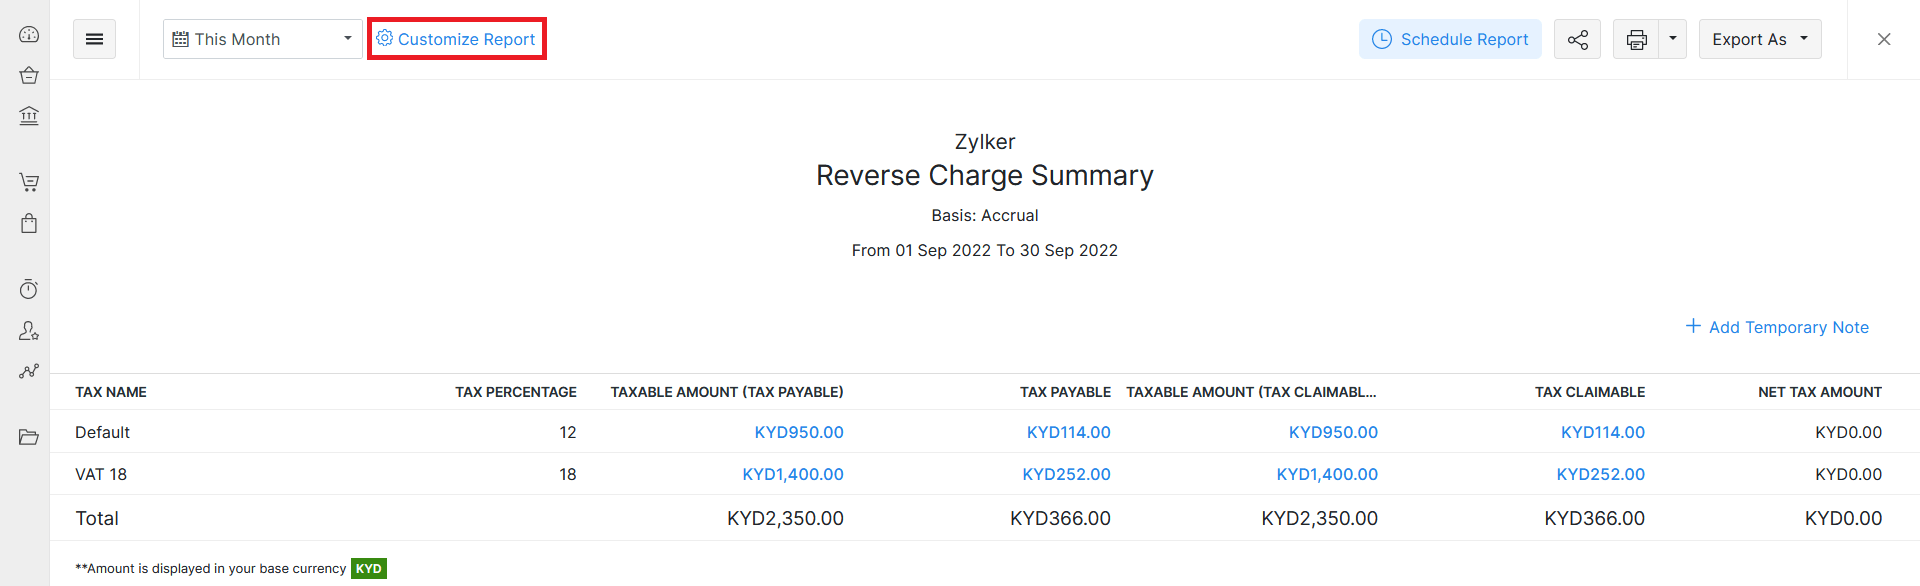Screen dimensions: 1920x586
Task: Expand the print options dropdown arrow
Action: [1673, 39]
